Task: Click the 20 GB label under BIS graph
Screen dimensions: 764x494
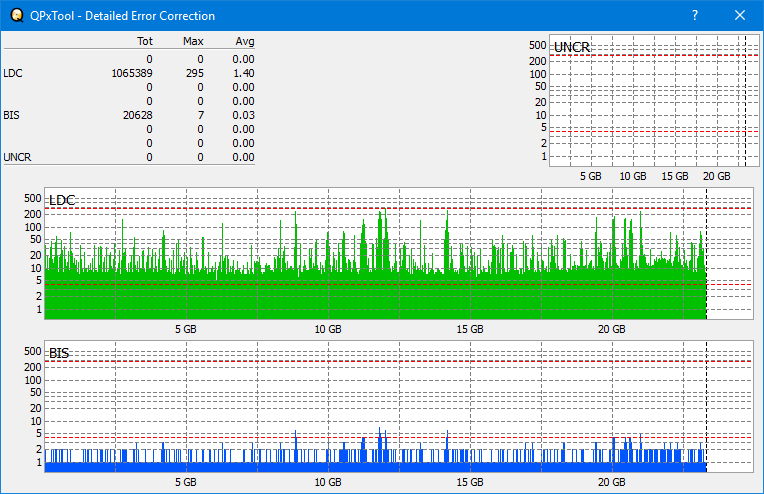Action: [x=611, y=482]
